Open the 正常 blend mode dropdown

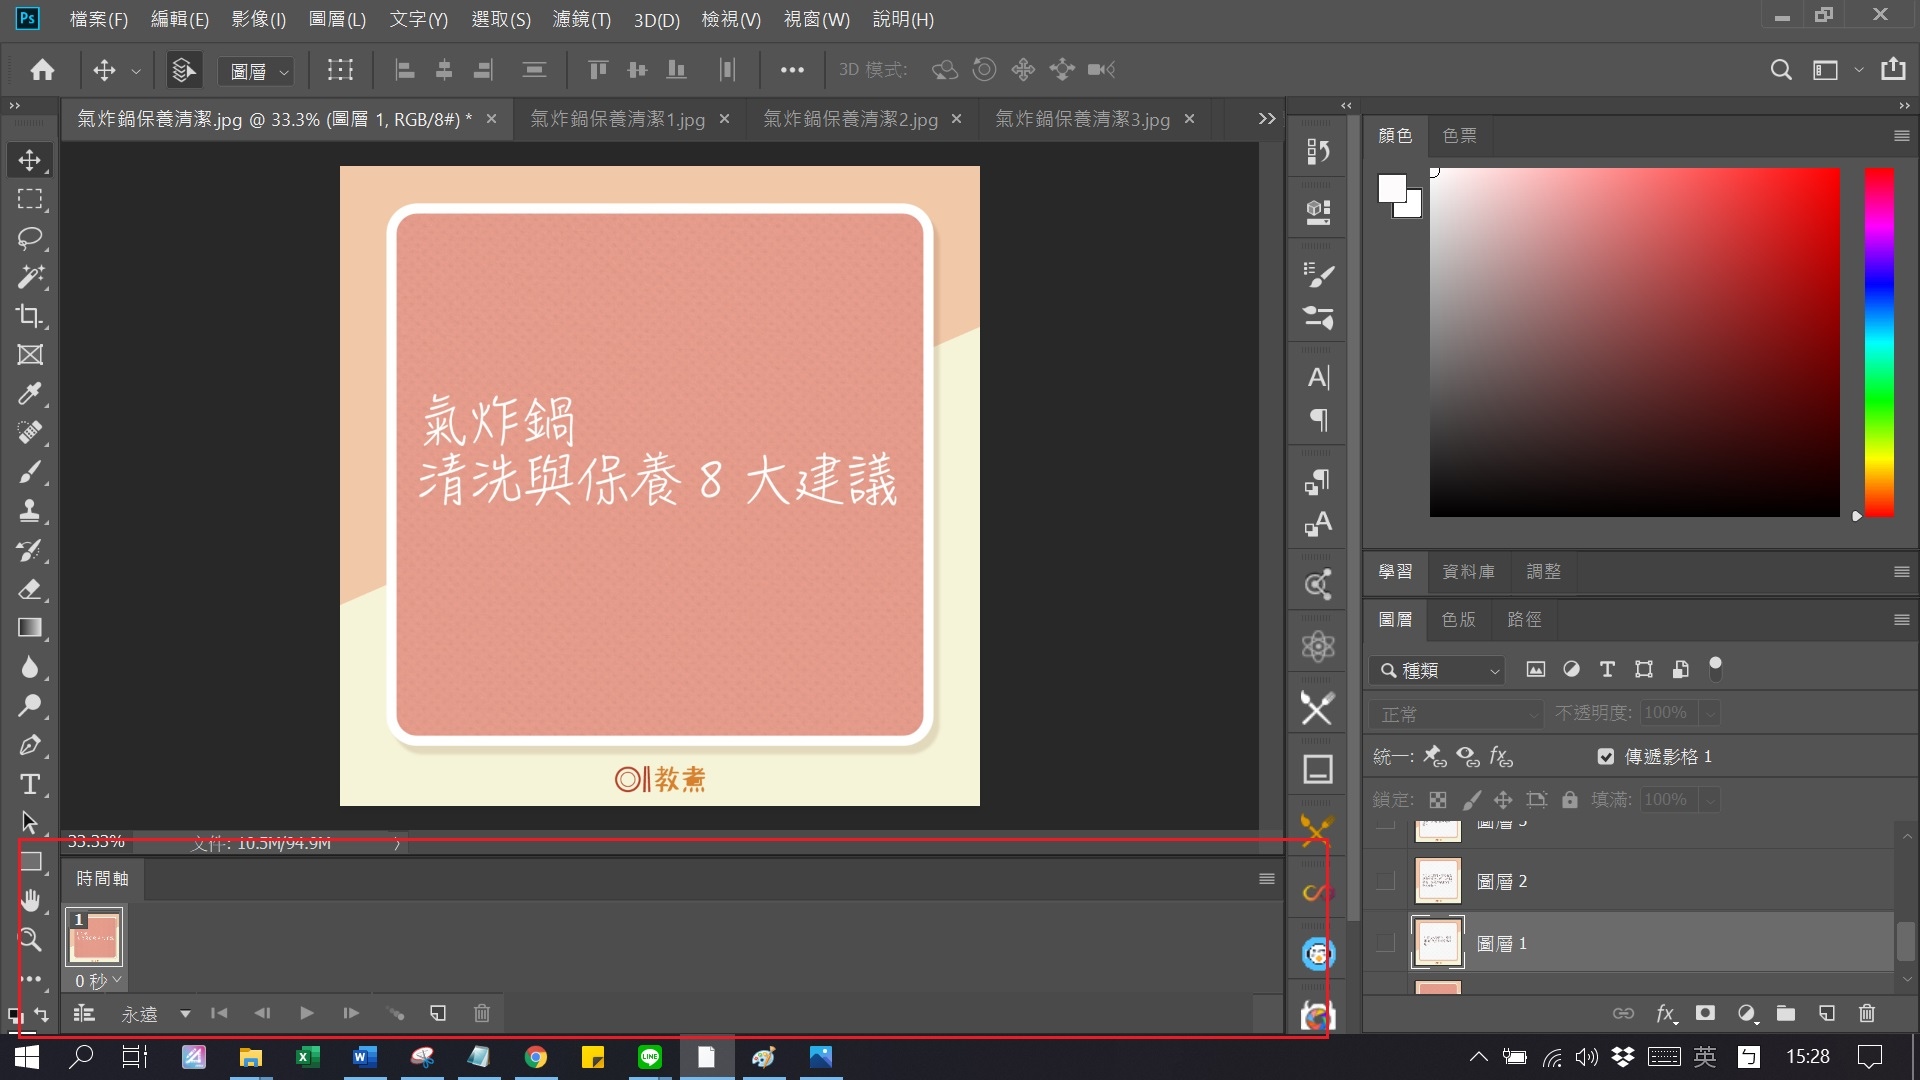click(1455, 713)
